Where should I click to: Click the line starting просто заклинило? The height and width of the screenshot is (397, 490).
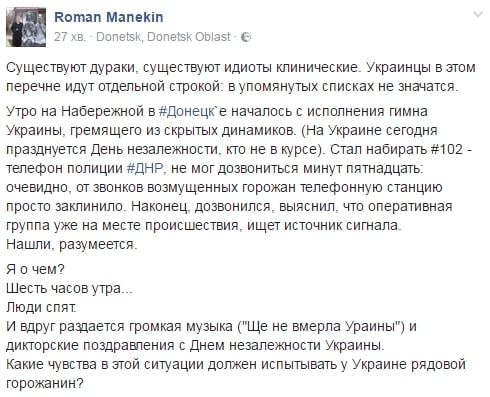229,206
